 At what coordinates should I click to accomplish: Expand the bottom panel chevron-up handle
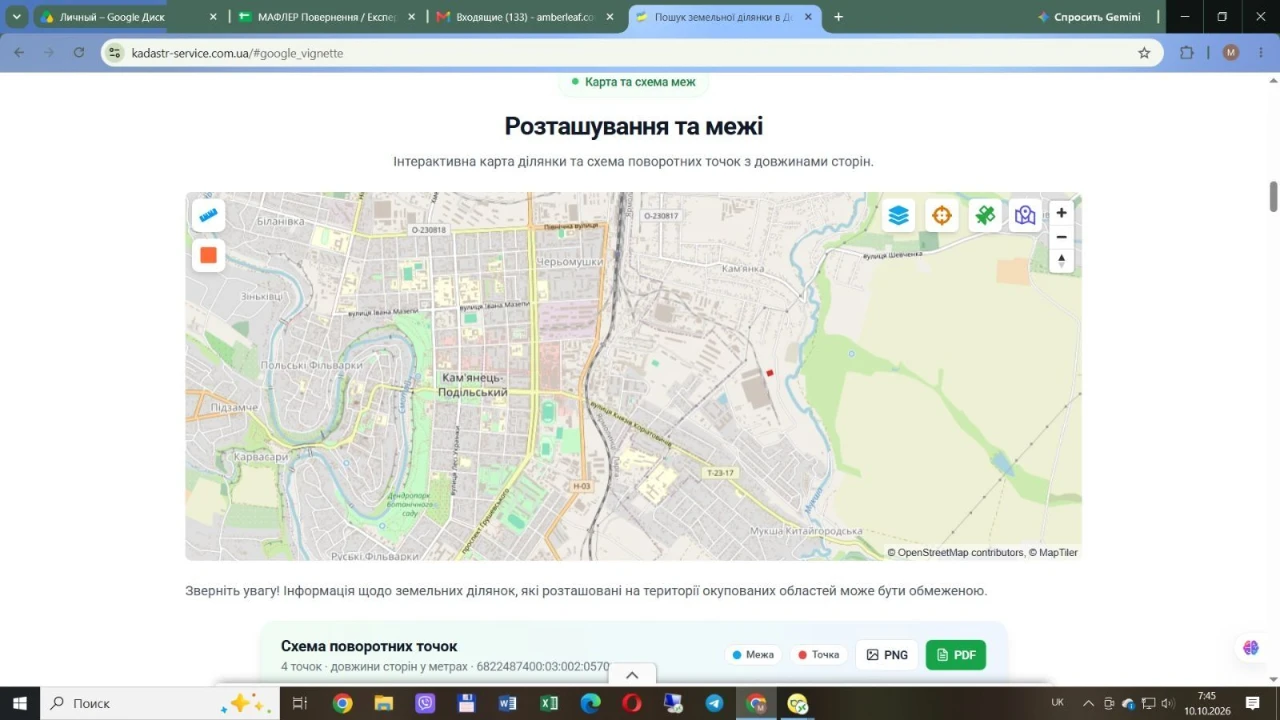[x=632, y=675]
